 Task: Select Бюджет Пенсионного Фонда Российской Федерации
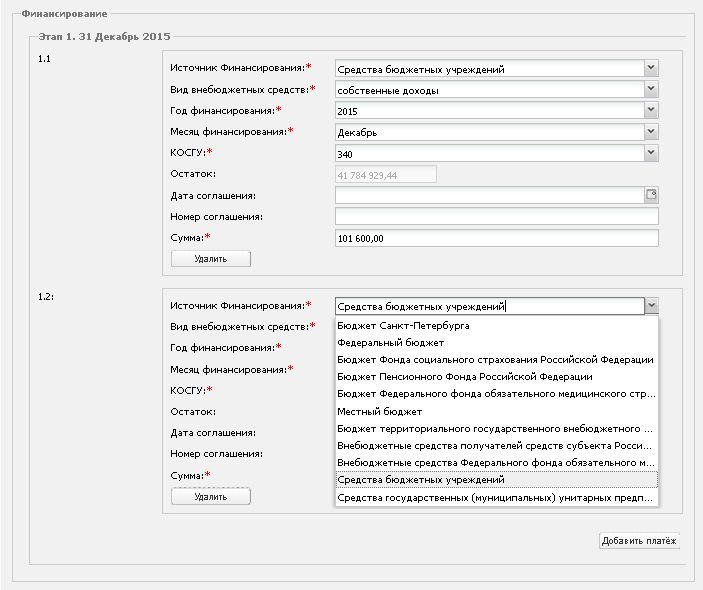pos(497,377)
